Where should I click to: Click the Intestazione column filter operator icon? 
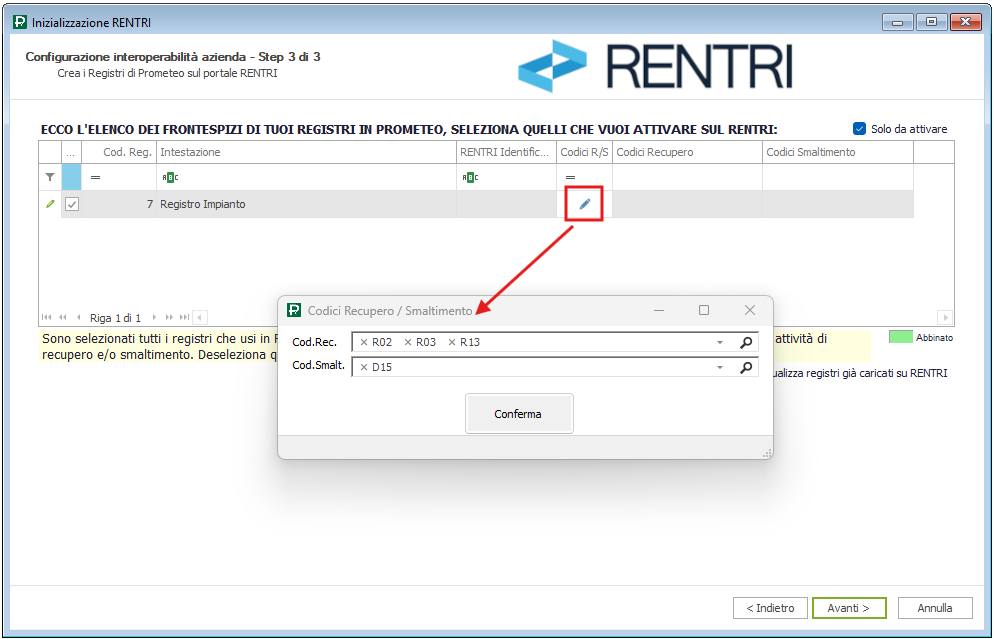pyautogui.click(x=169, y=177)
